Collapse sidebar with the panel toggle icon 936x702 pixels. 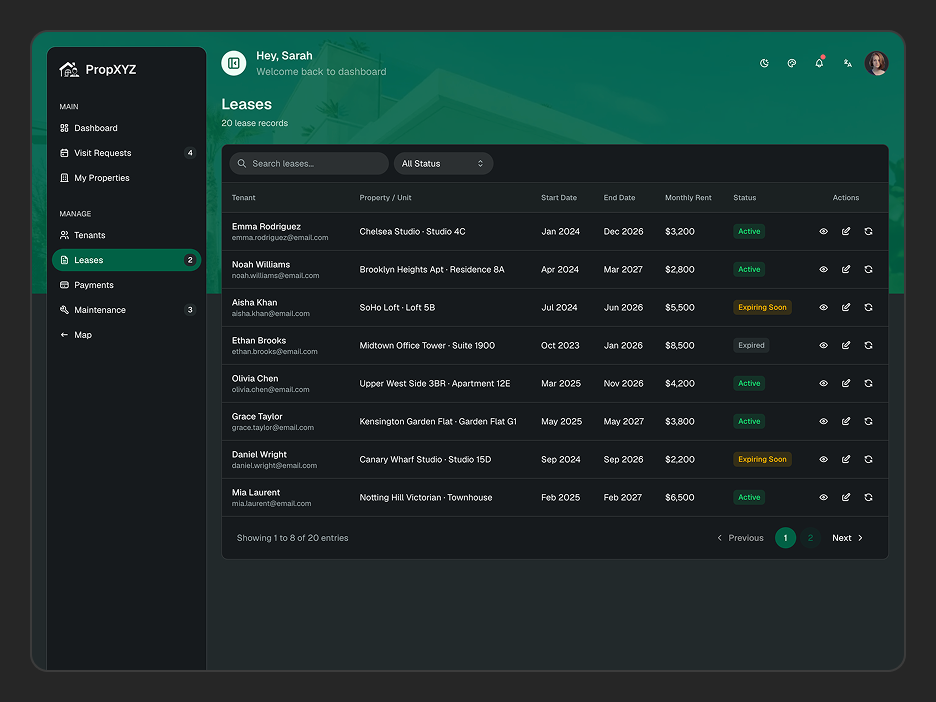pos(233,63)
